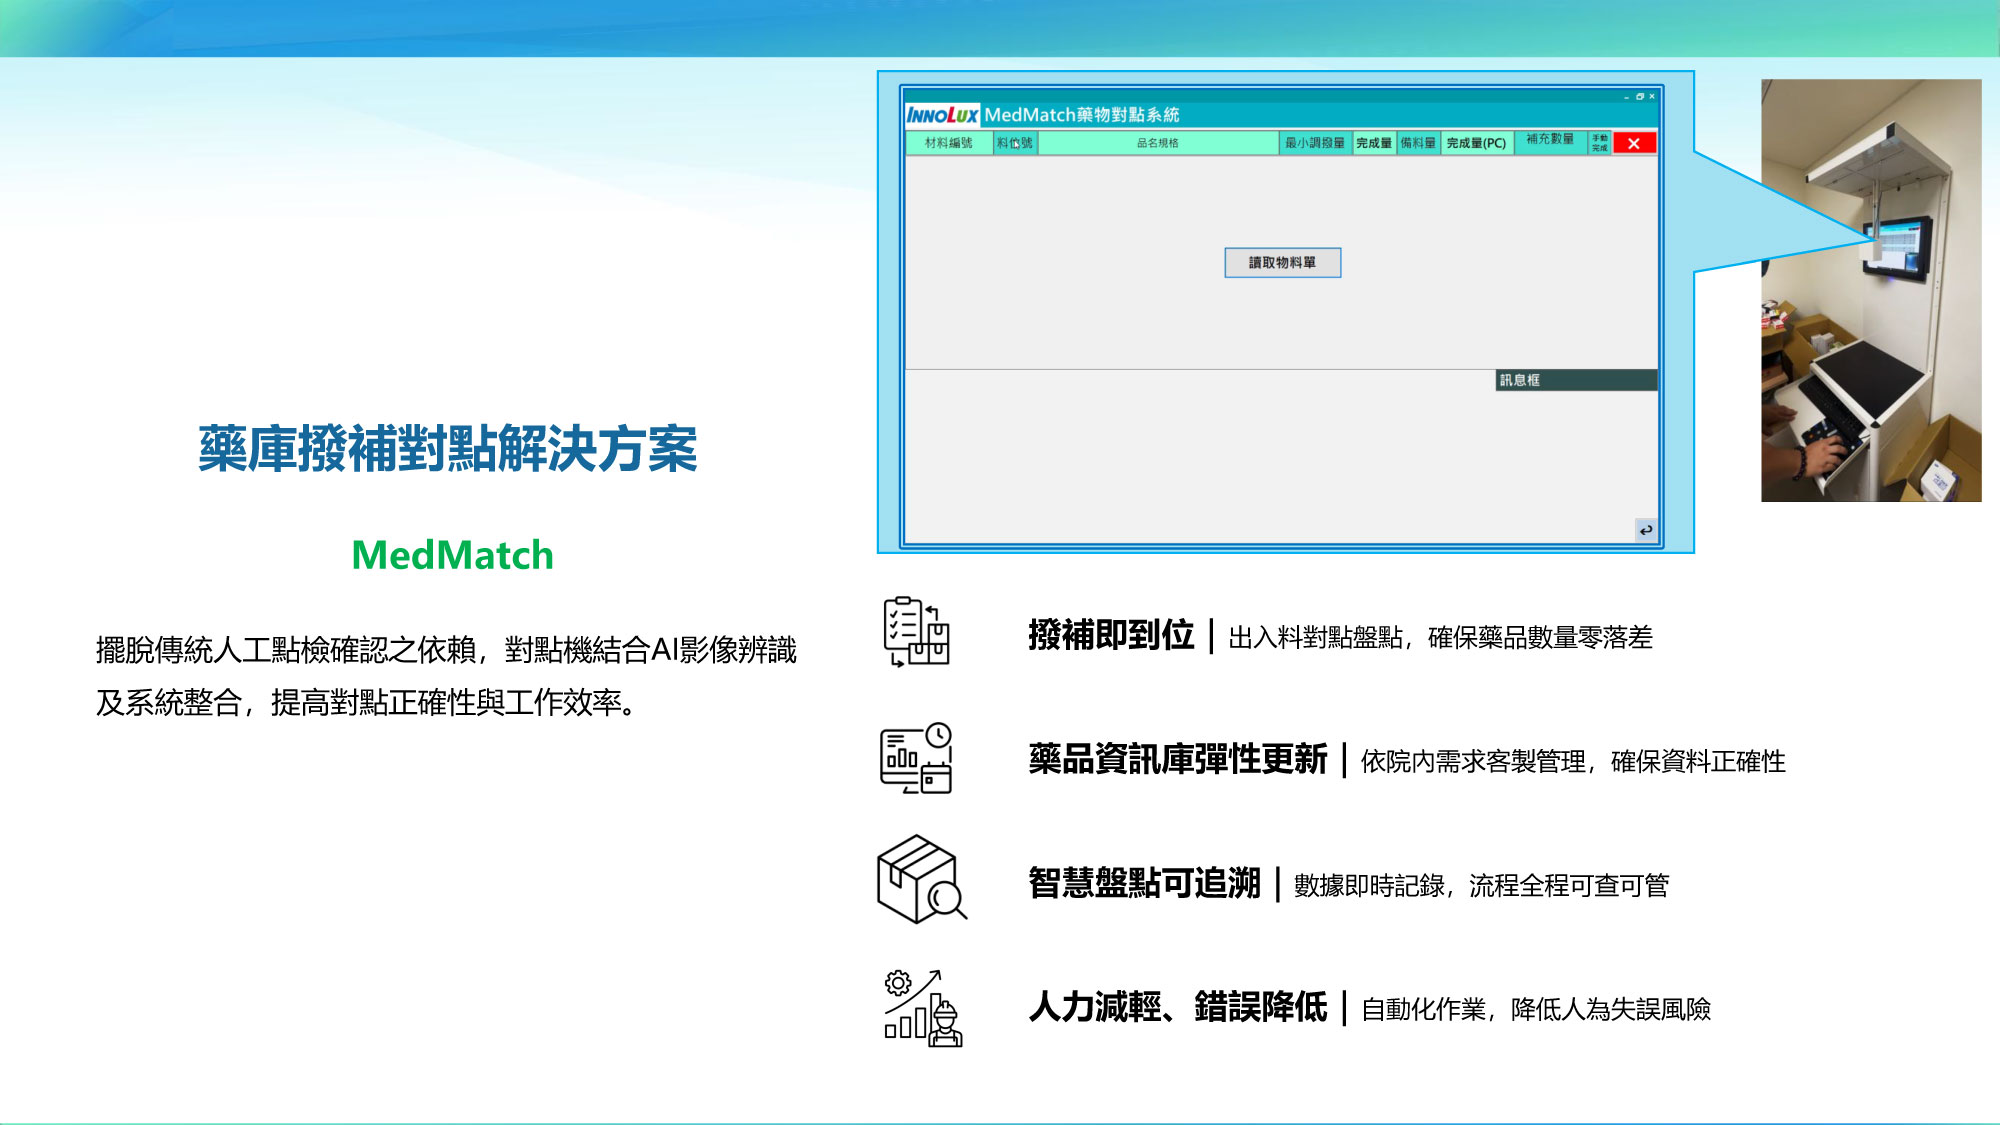Click the red X button in the header row

click(x=1634, y=143)
